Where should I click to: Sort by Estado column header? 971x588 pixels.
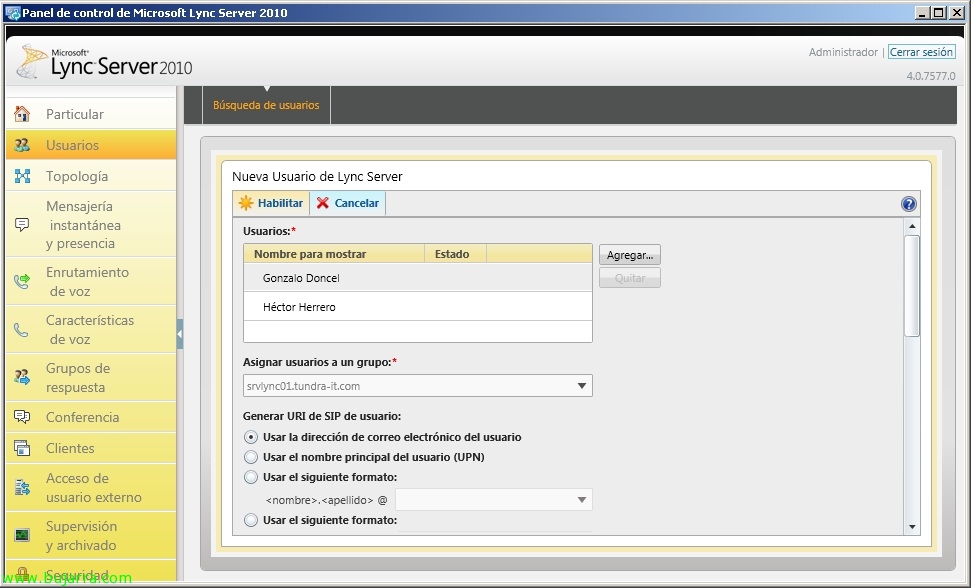click(x=456, y=254)
